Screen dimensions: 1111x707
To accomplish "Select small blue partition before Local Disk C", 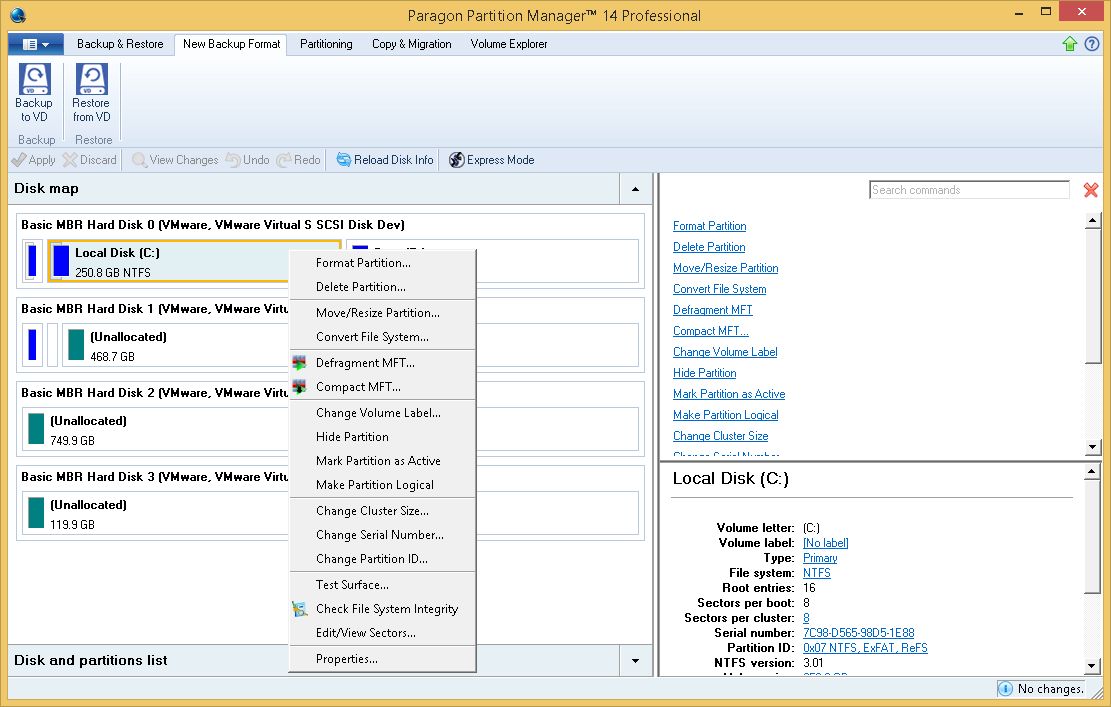I will click(32, 261).
